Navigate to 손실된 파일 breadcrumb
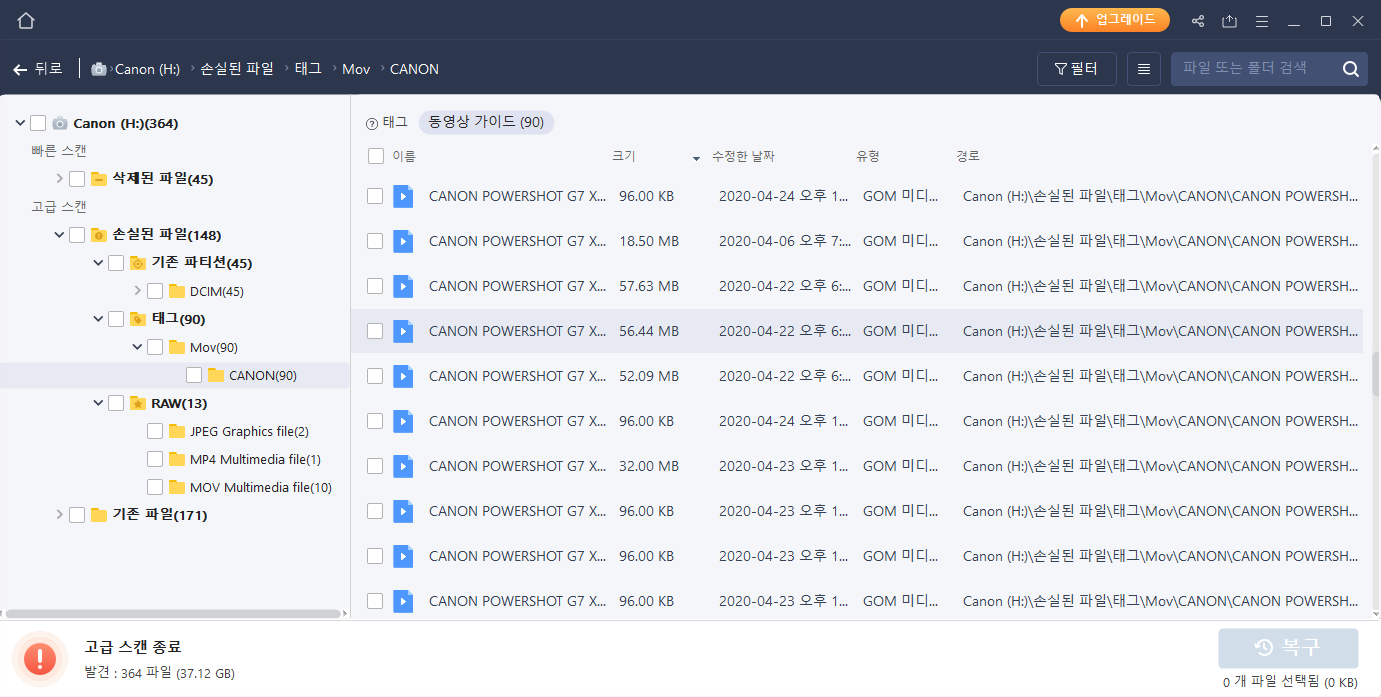This screenshot has height=697, width=1381. click(237, 69)
